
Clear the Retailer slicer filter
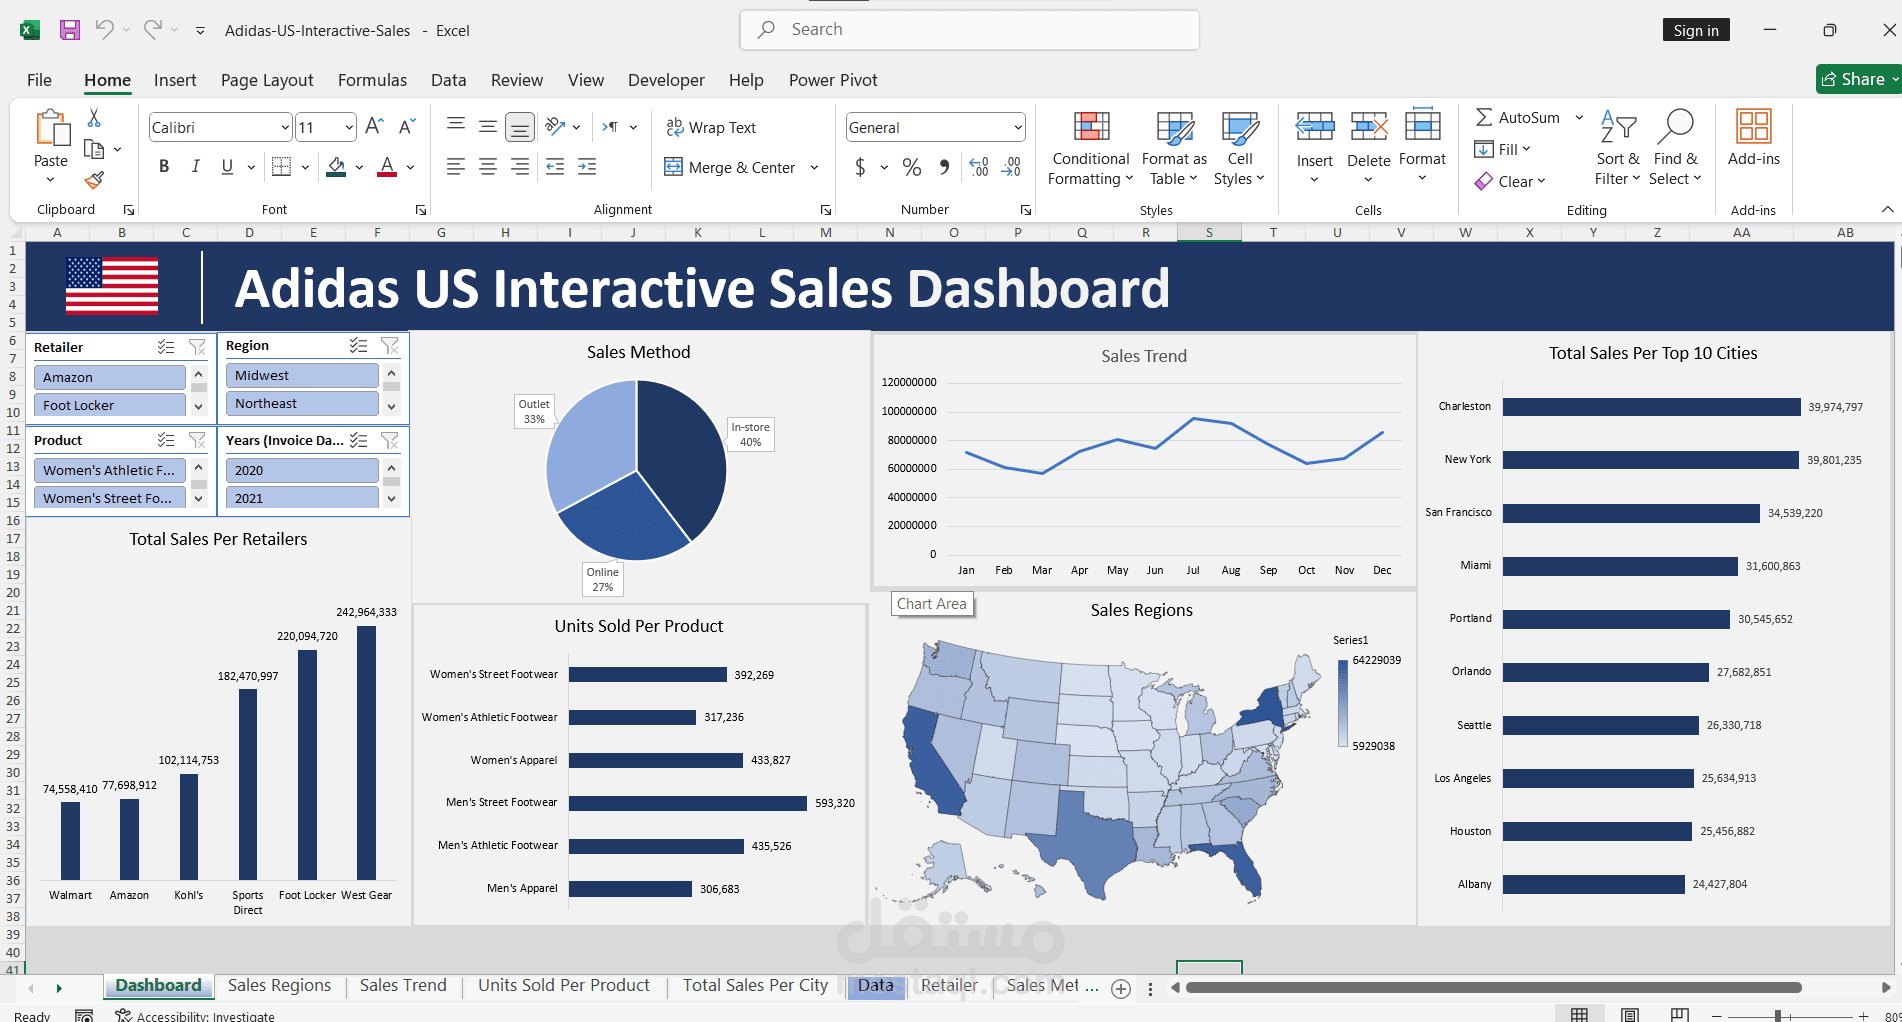click(198, 347)
